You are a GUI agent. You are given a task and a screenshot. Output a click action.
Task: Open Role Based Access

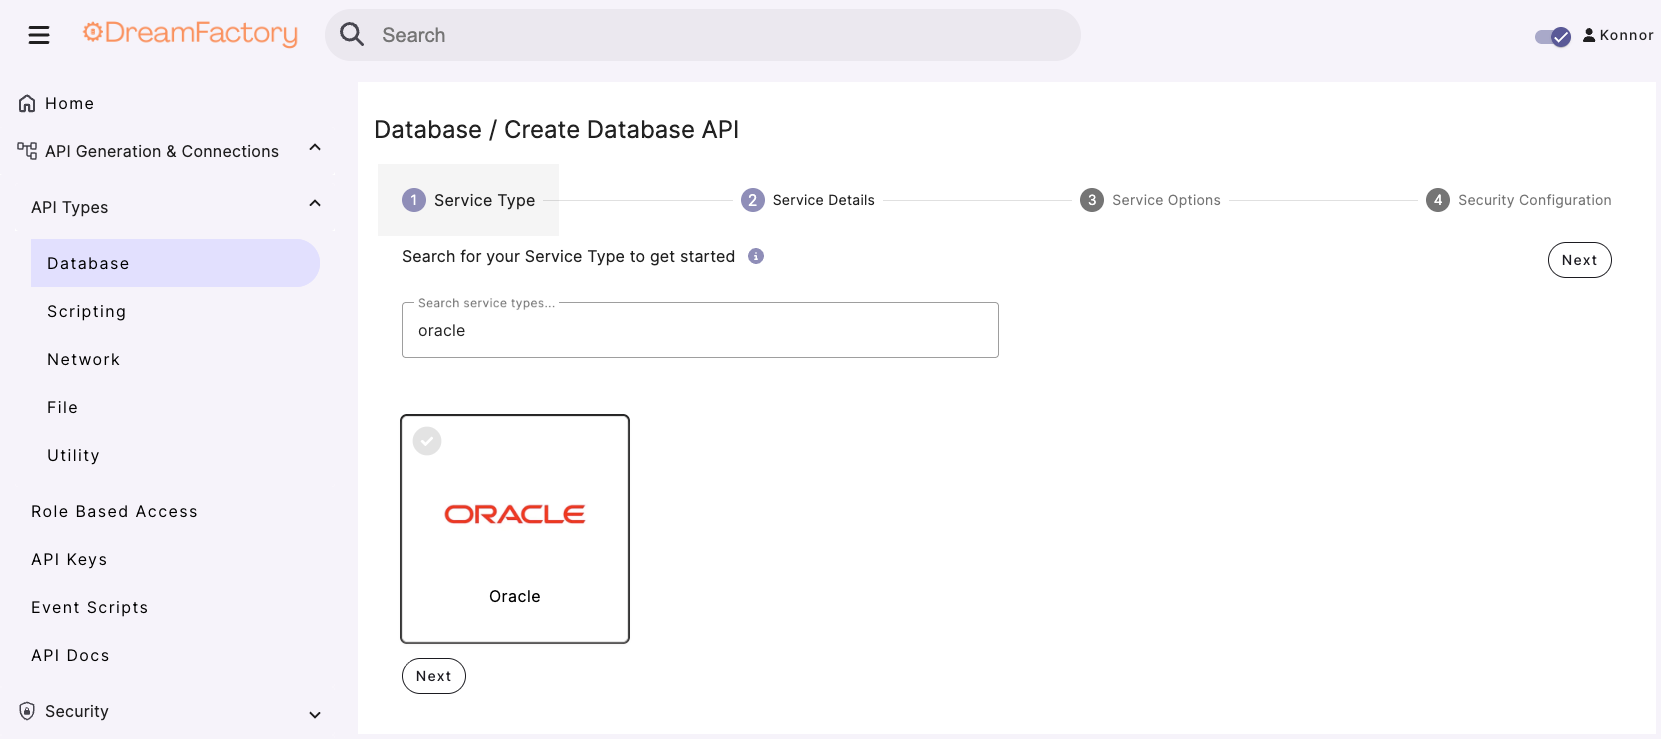point(114,511)
